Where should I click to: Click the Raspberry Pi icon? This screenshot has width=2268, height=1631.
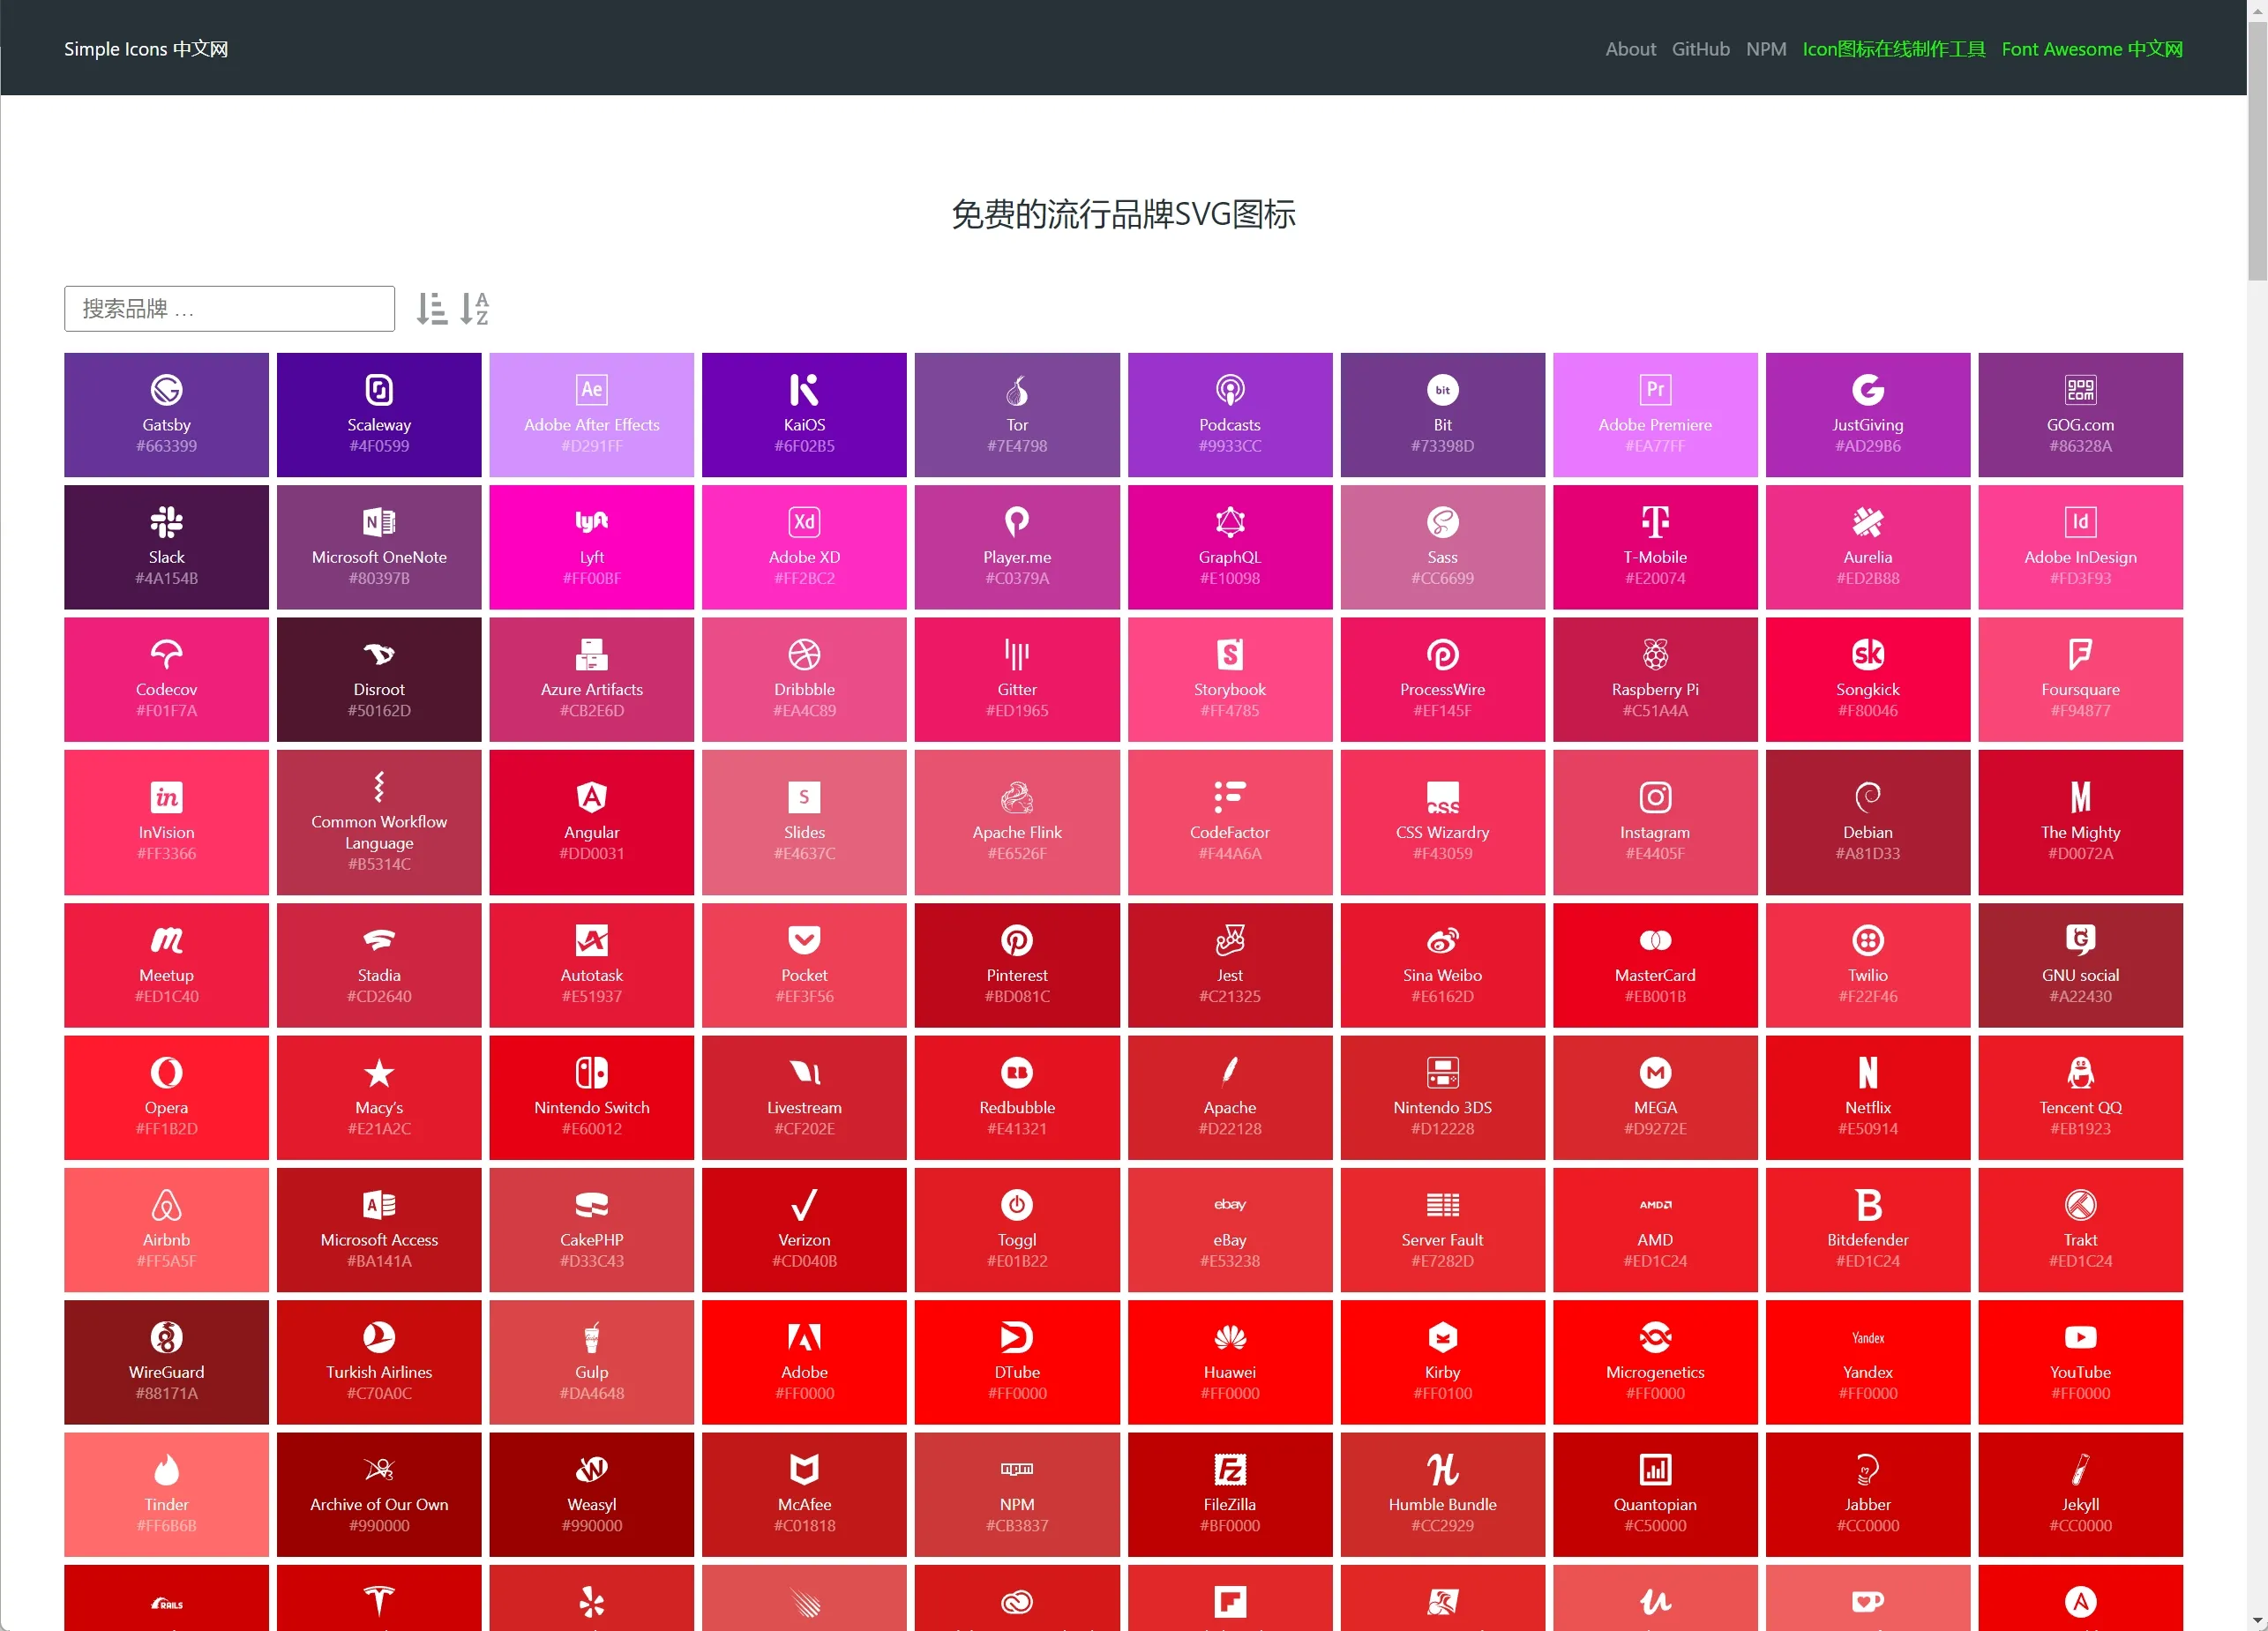click(x=1655, y=654)
